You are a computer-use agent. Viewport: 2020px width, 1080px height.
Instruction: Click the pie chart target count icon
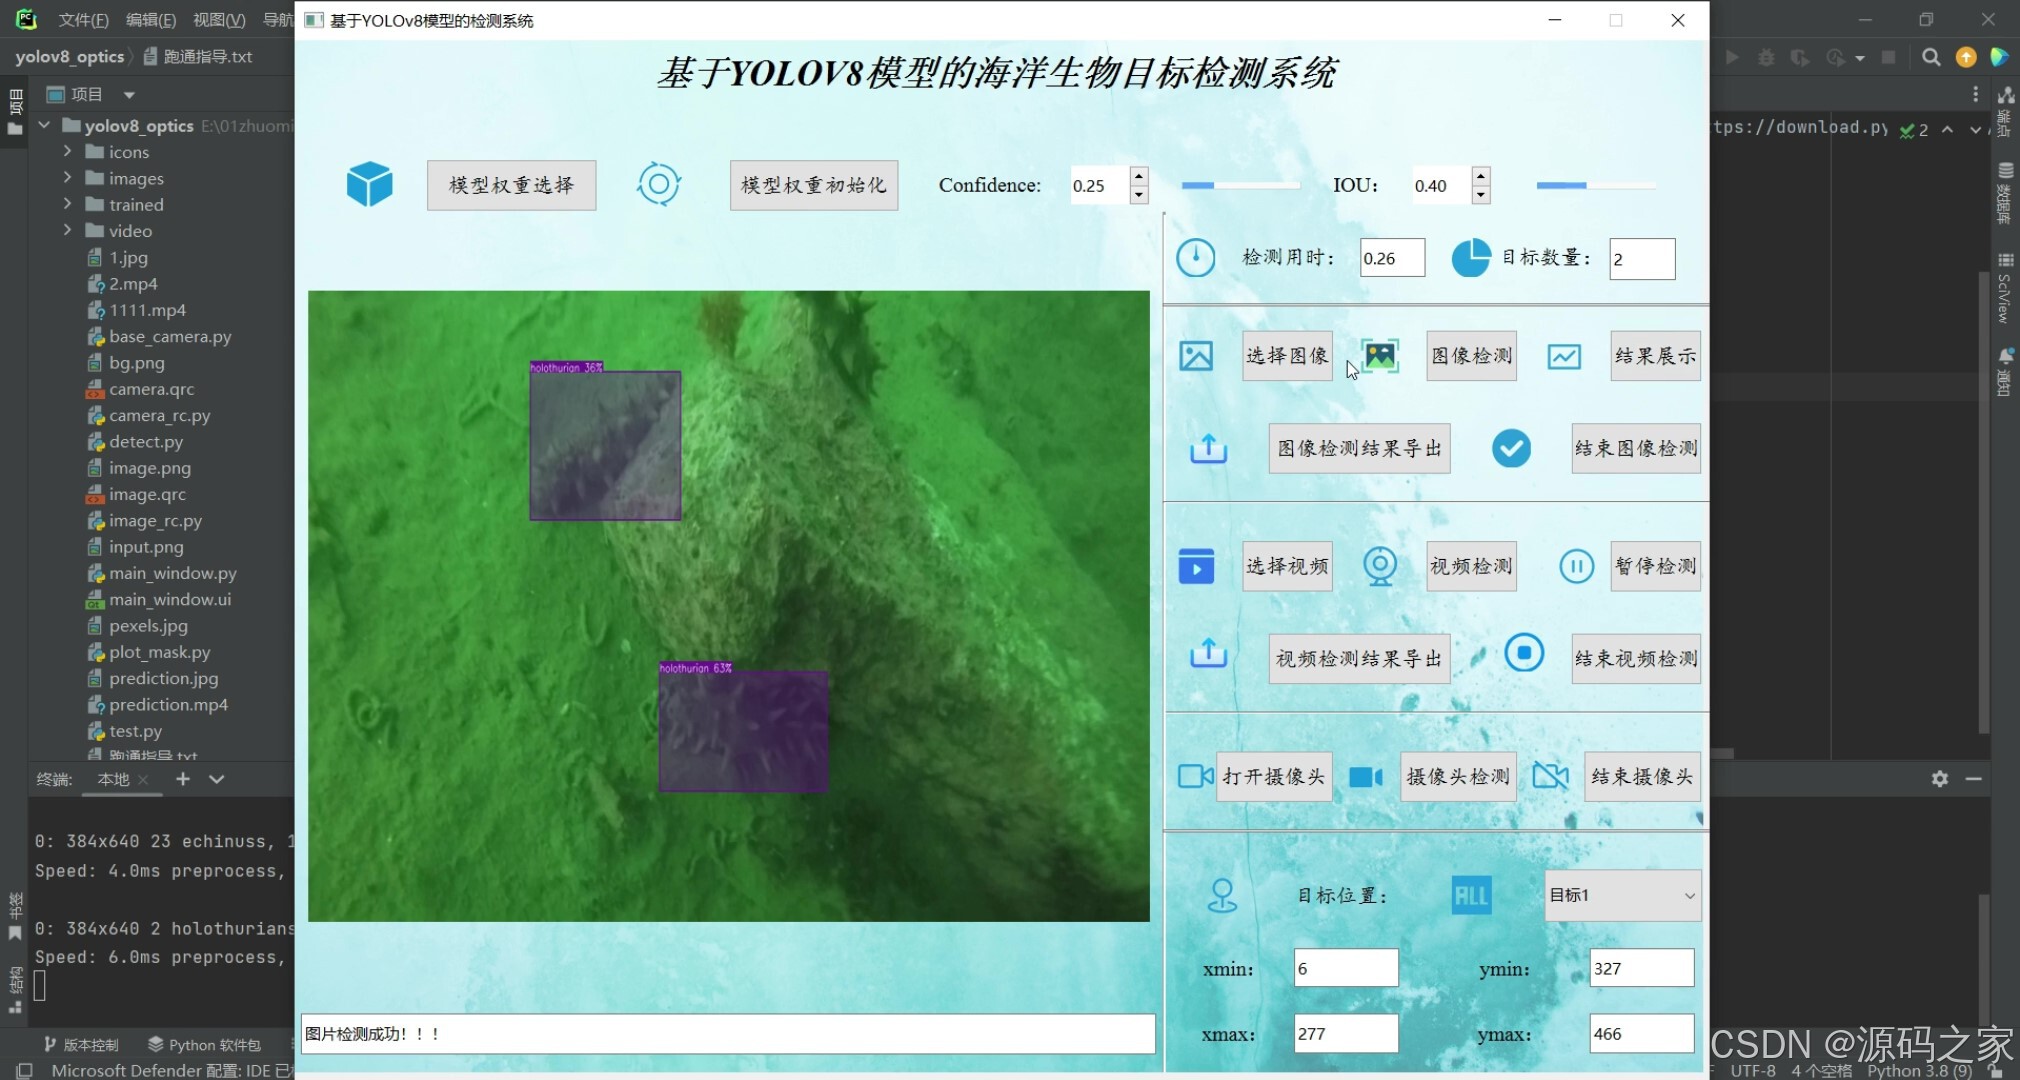click(1470, 258)
